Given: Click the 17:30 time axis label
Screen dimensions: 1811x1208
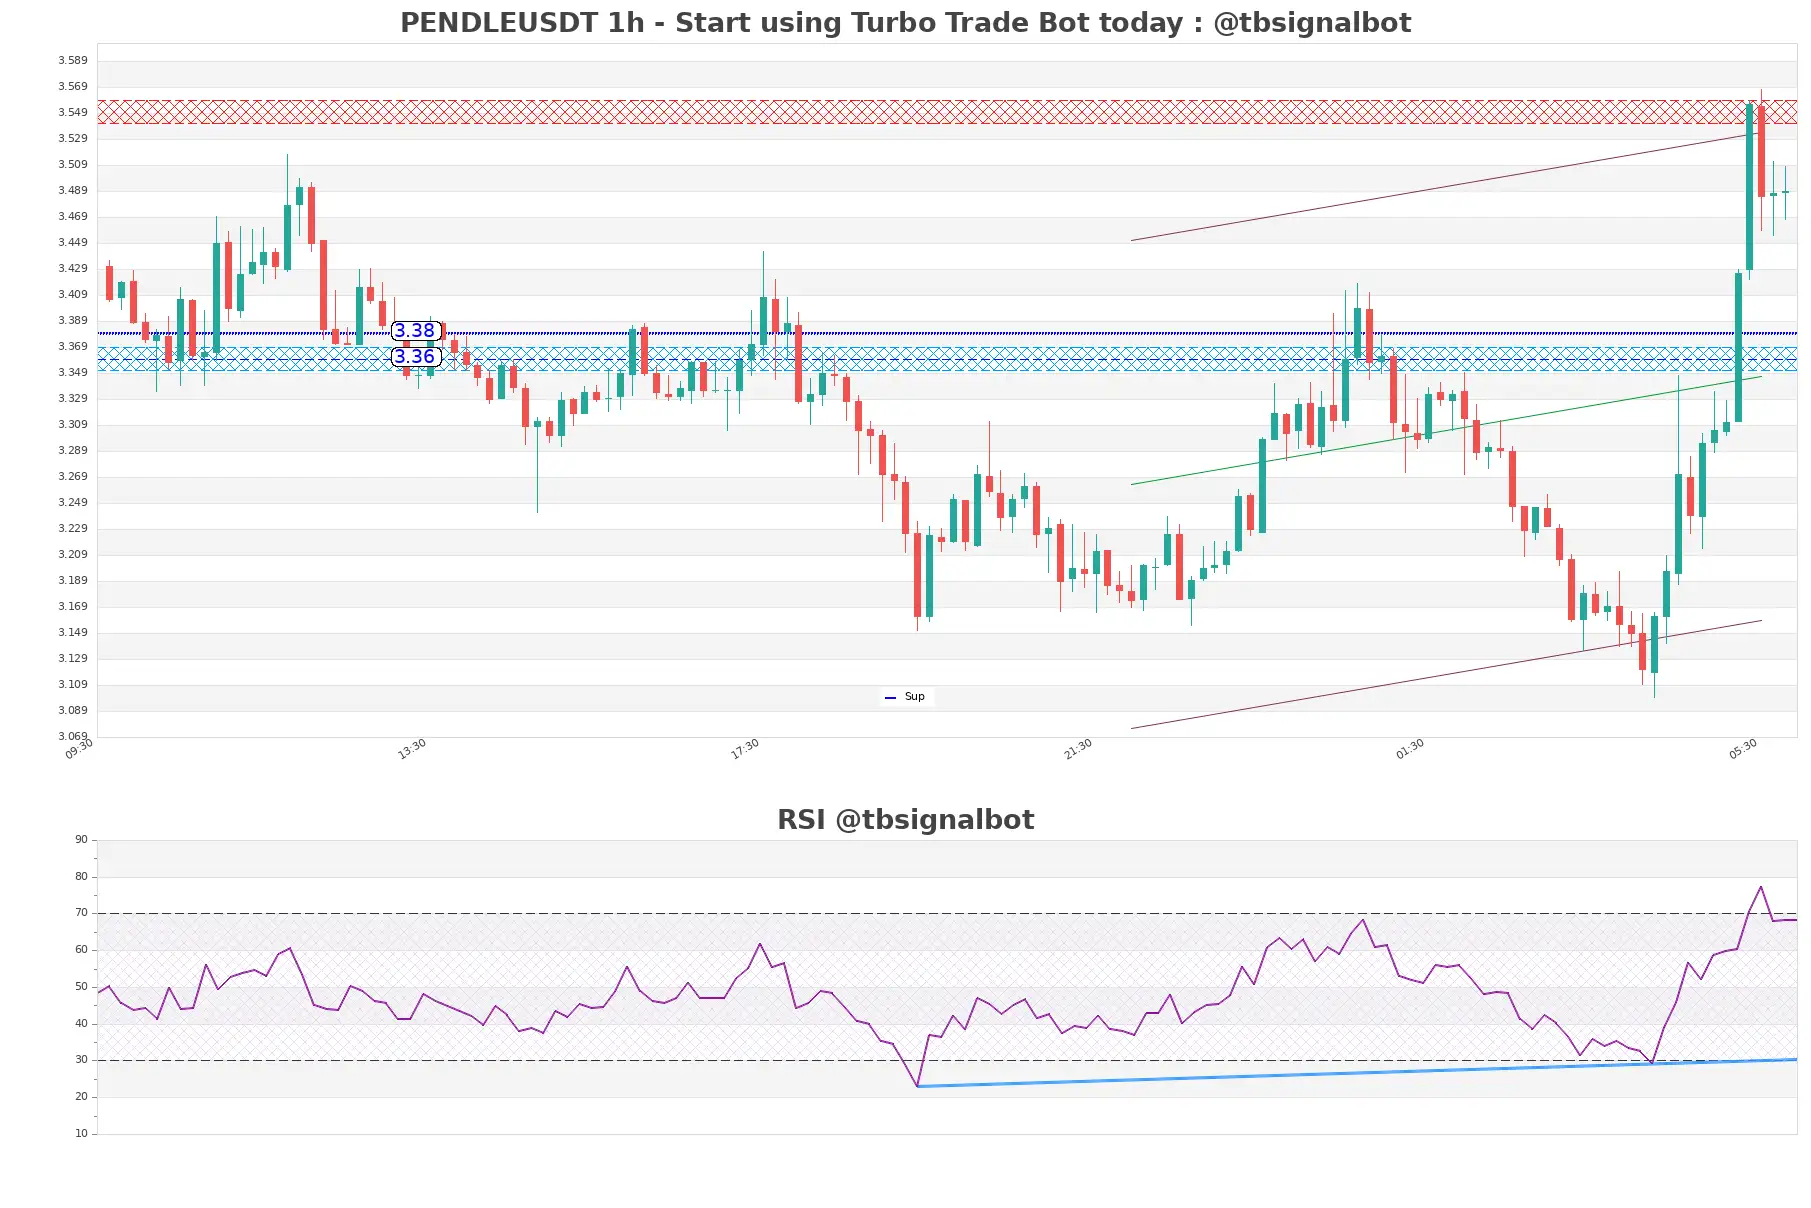Looking at the screenshot, I should coord(745,749).
